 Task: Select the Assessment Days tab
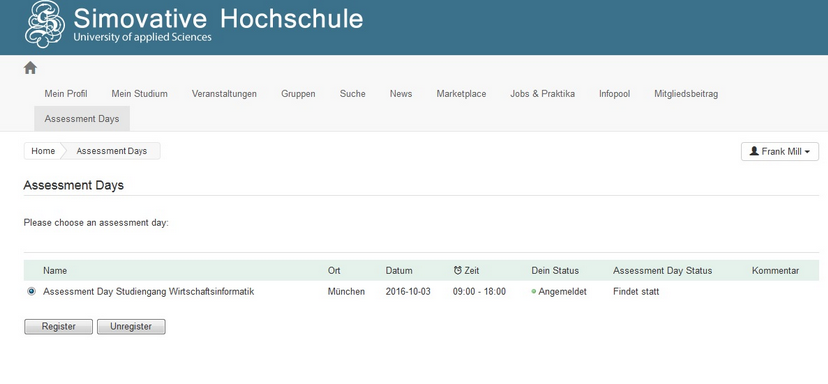(x=82, y=119)
